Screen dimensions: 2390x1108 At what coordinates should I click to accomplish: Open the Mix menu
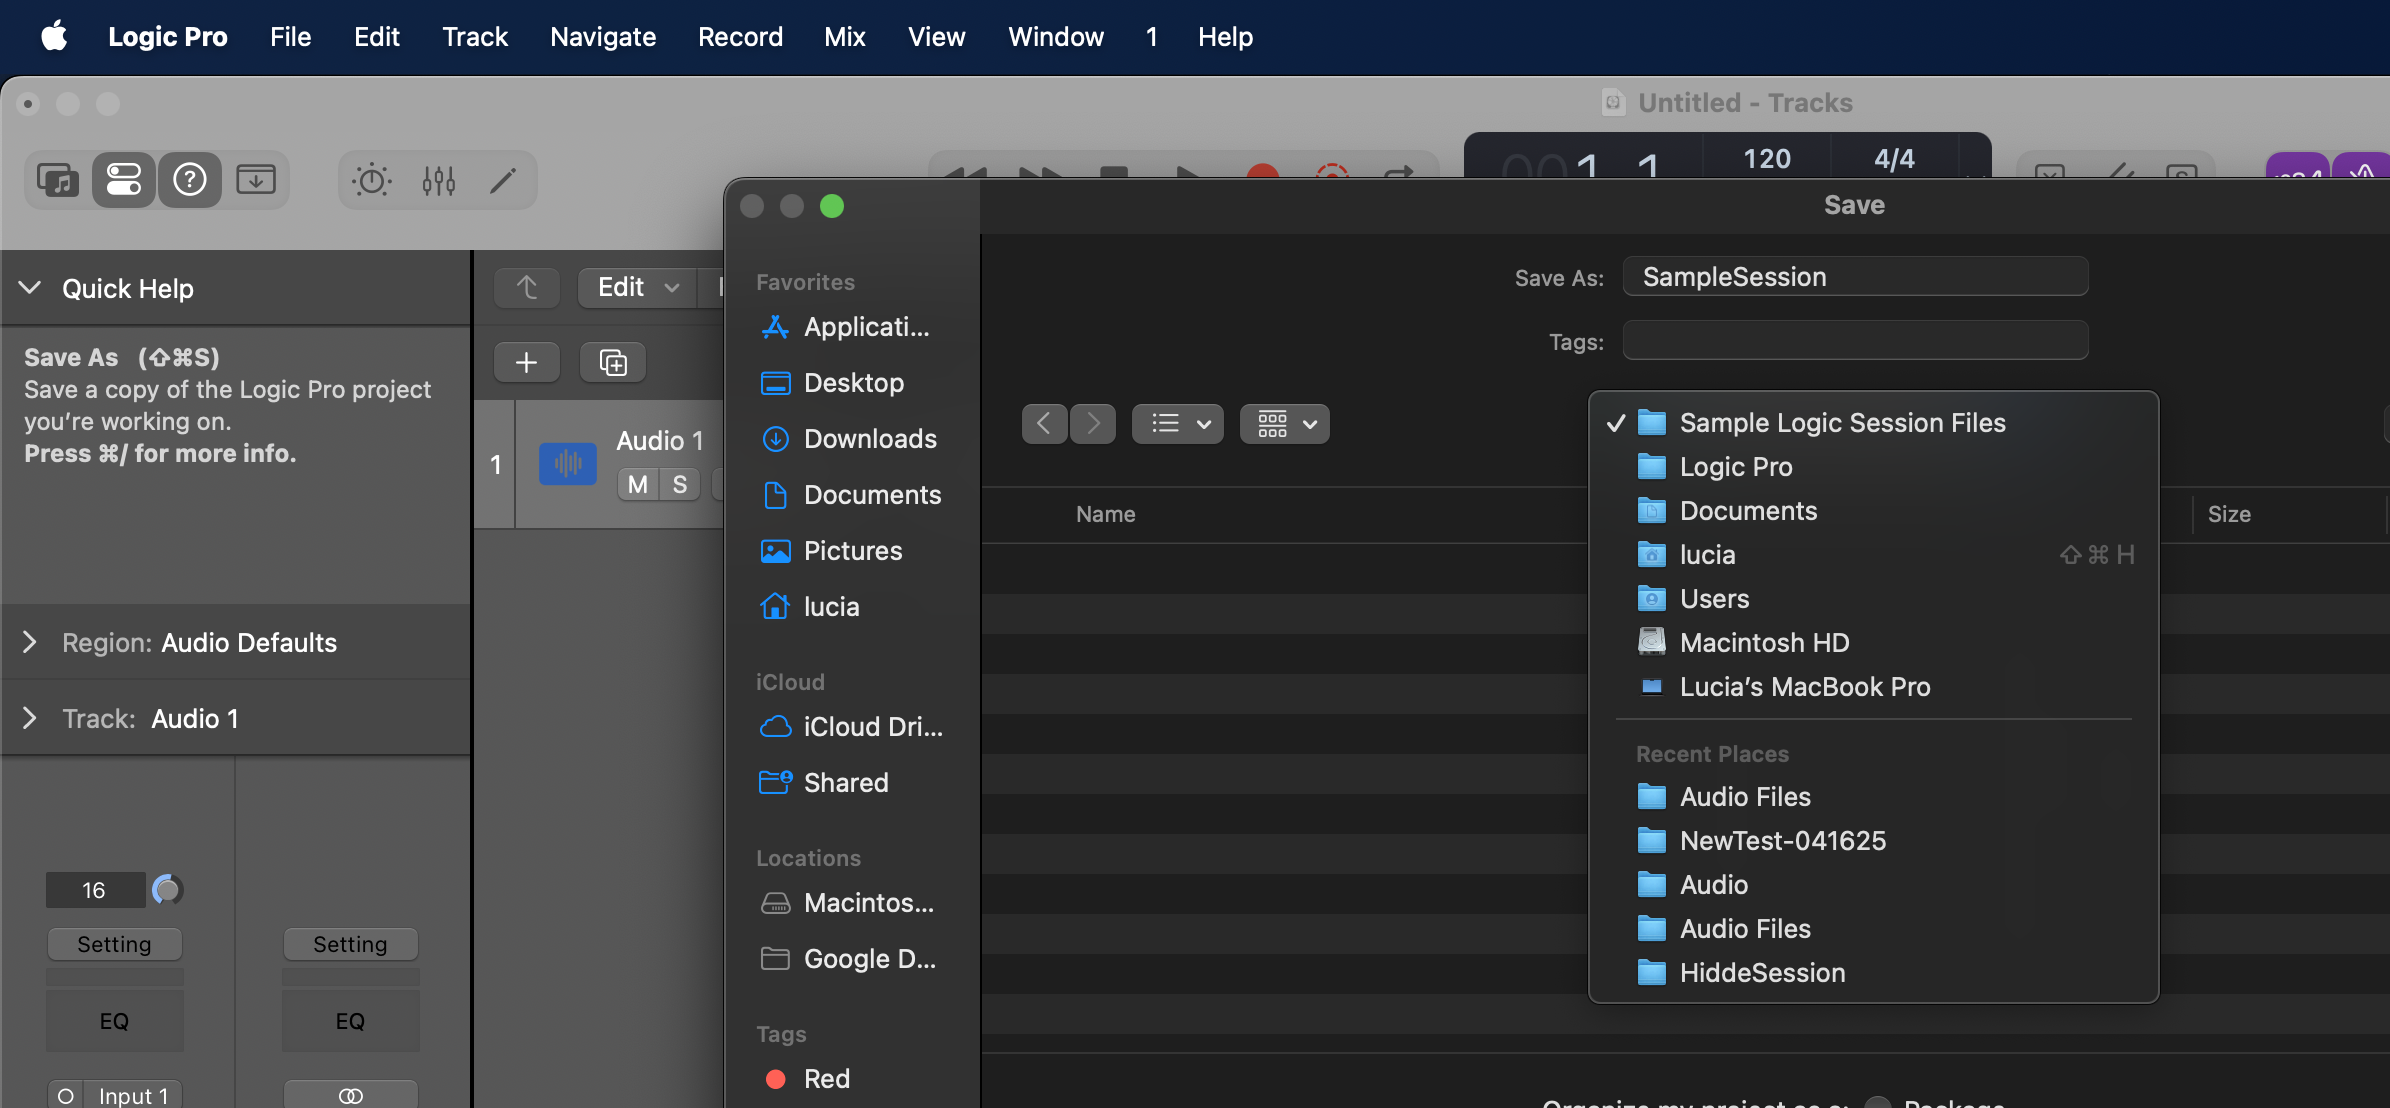(x=844, y=37)
